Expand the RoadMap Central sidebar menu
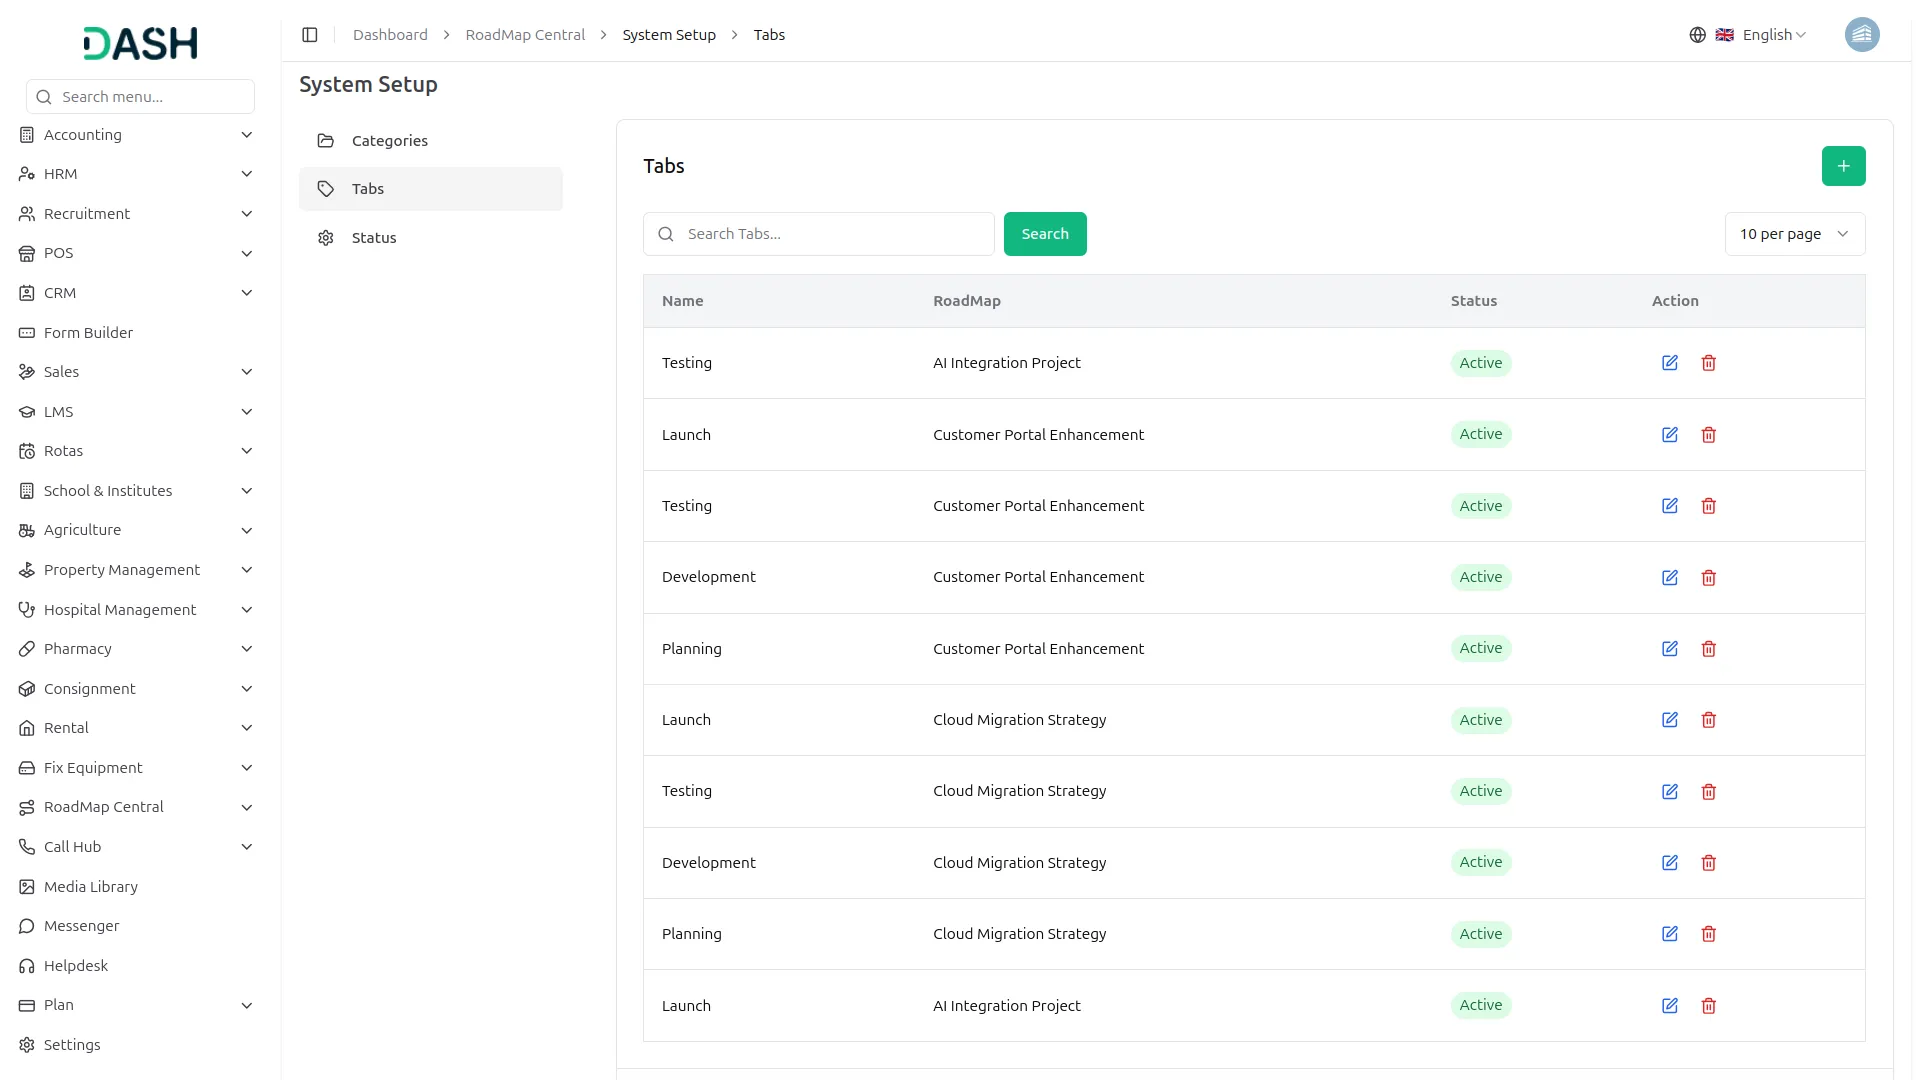Screen dimensions: 1920x1080 pos(140,807)
